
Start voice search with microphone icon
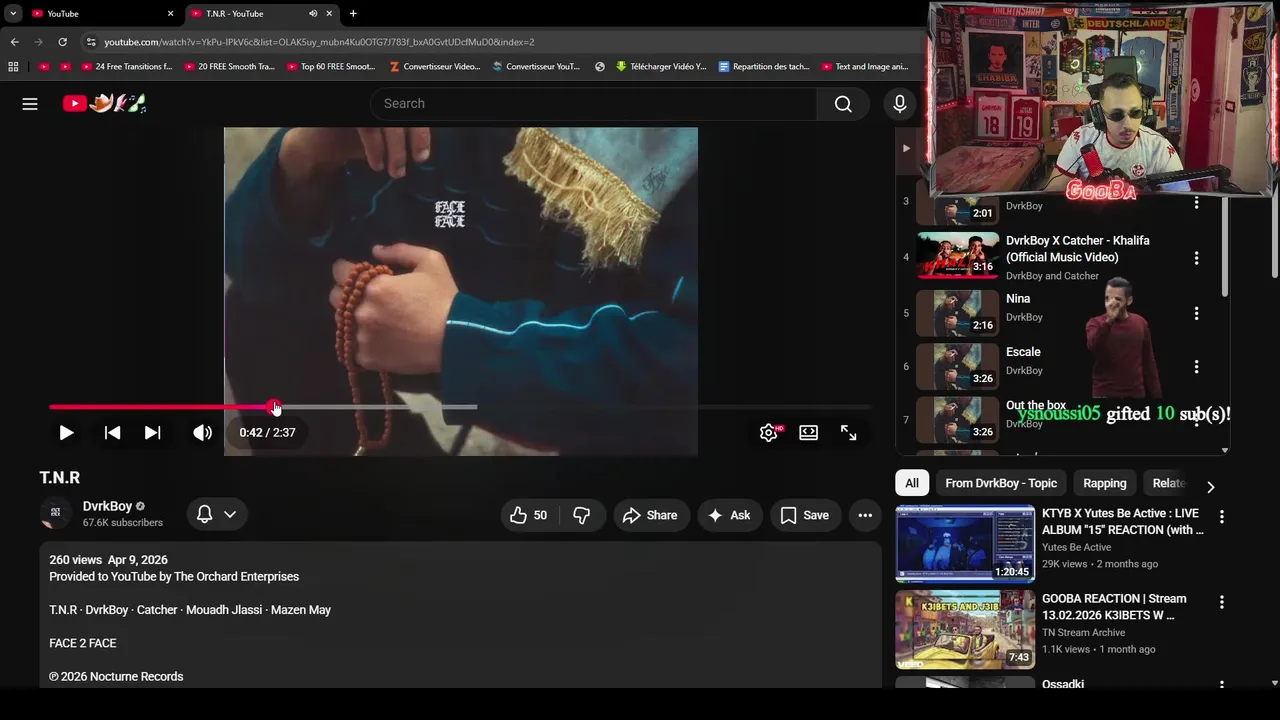tap(899, 104)
